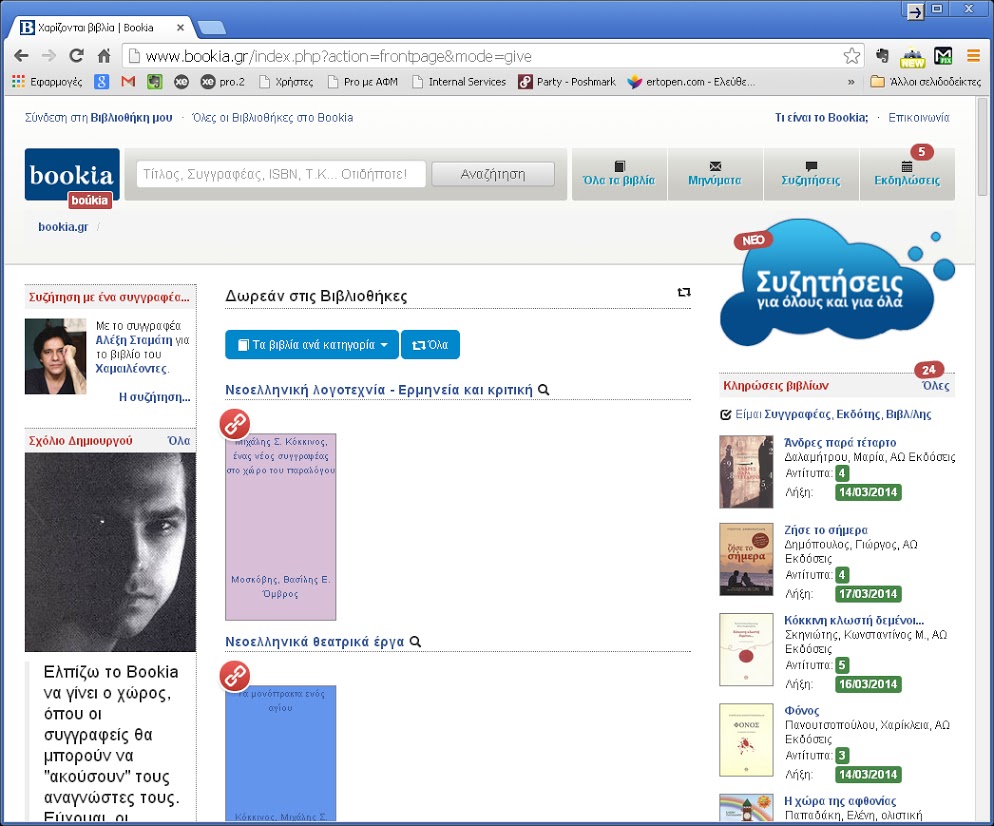Click magnifier next to Νεοελληνικά θεατρικά έργα
The height and width of the screenshot is (826, 994).
pyautogui.click(x=415, y=642)
